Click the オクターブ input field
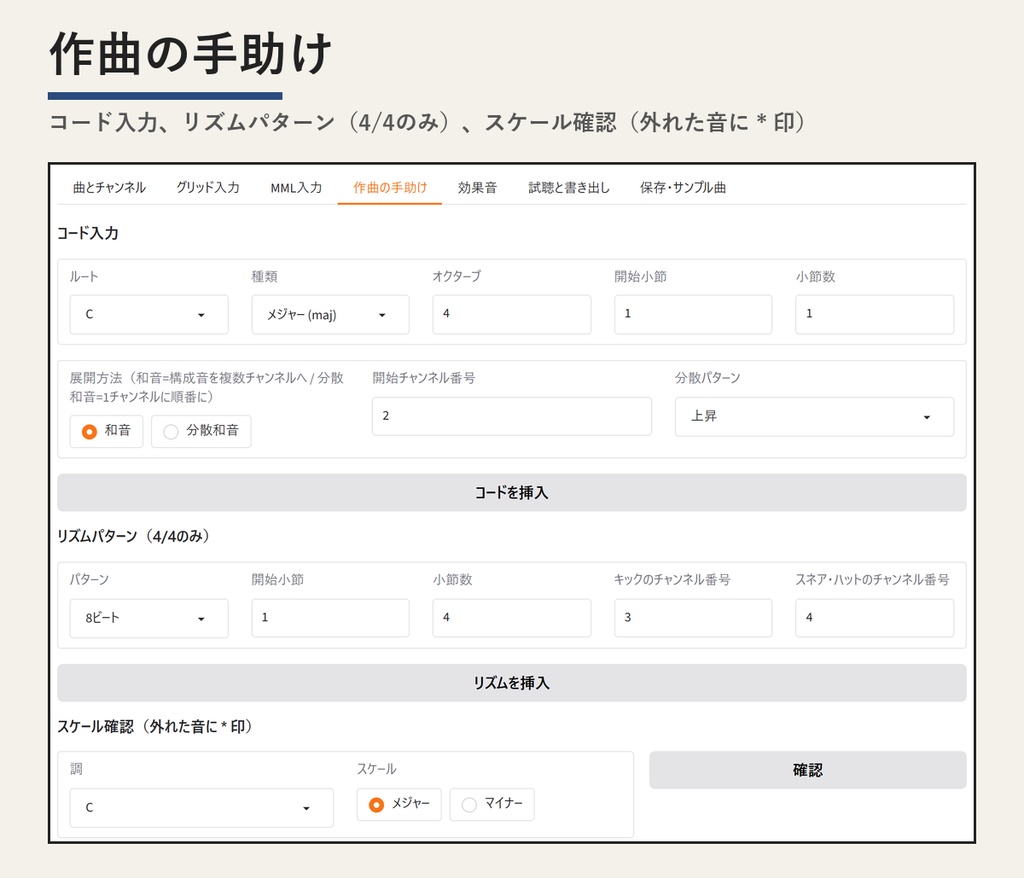The height and width of the screenshot is (878, 1024). click(512, 314)
